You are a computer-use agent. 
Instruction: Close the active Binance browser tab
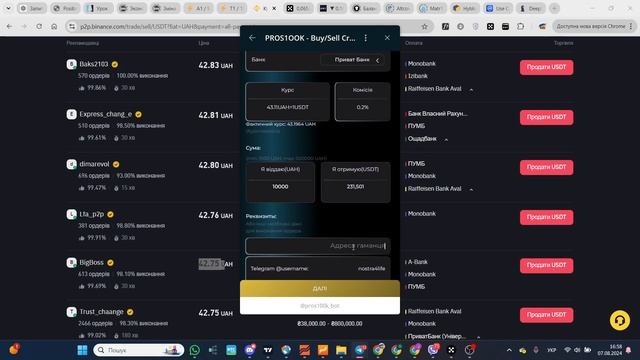[274, 8]
